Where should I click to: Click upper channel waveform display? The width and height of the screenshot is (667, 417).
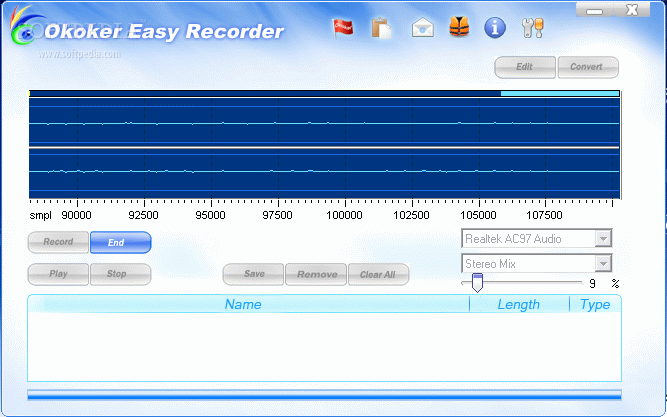click(324, 123)
